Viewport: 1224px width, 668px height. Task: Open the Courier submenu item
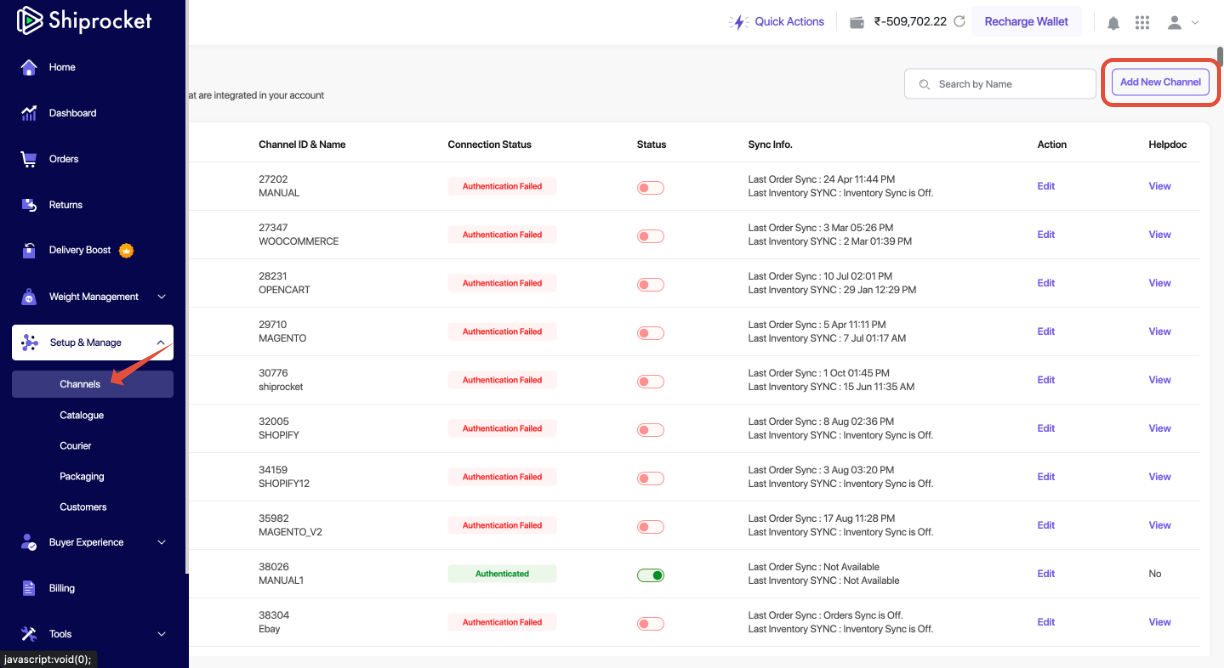tap(75, 446)
